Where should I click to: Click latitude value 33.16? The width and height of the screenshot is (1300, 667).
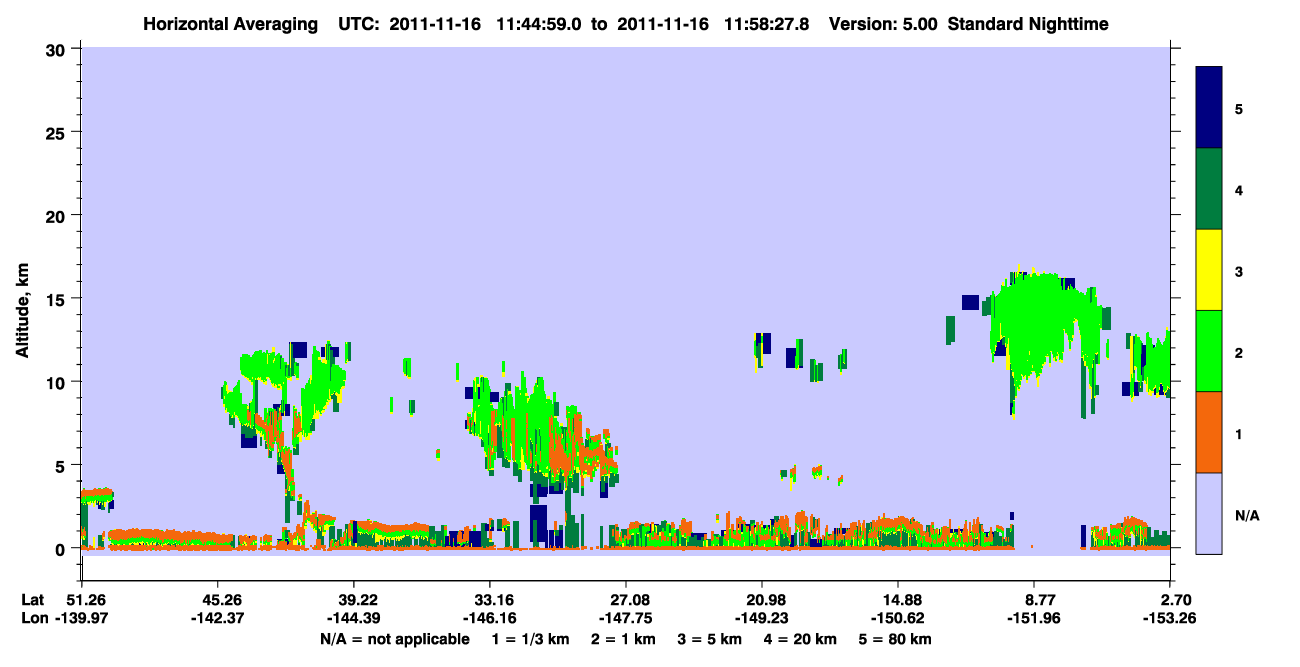[x=489, y=600]
